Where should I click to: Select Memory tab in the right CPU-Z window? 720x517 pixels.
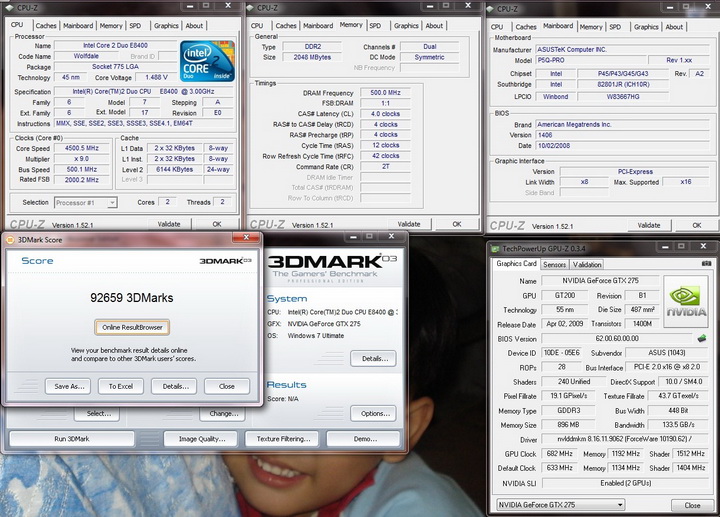[x=591, y=27]
